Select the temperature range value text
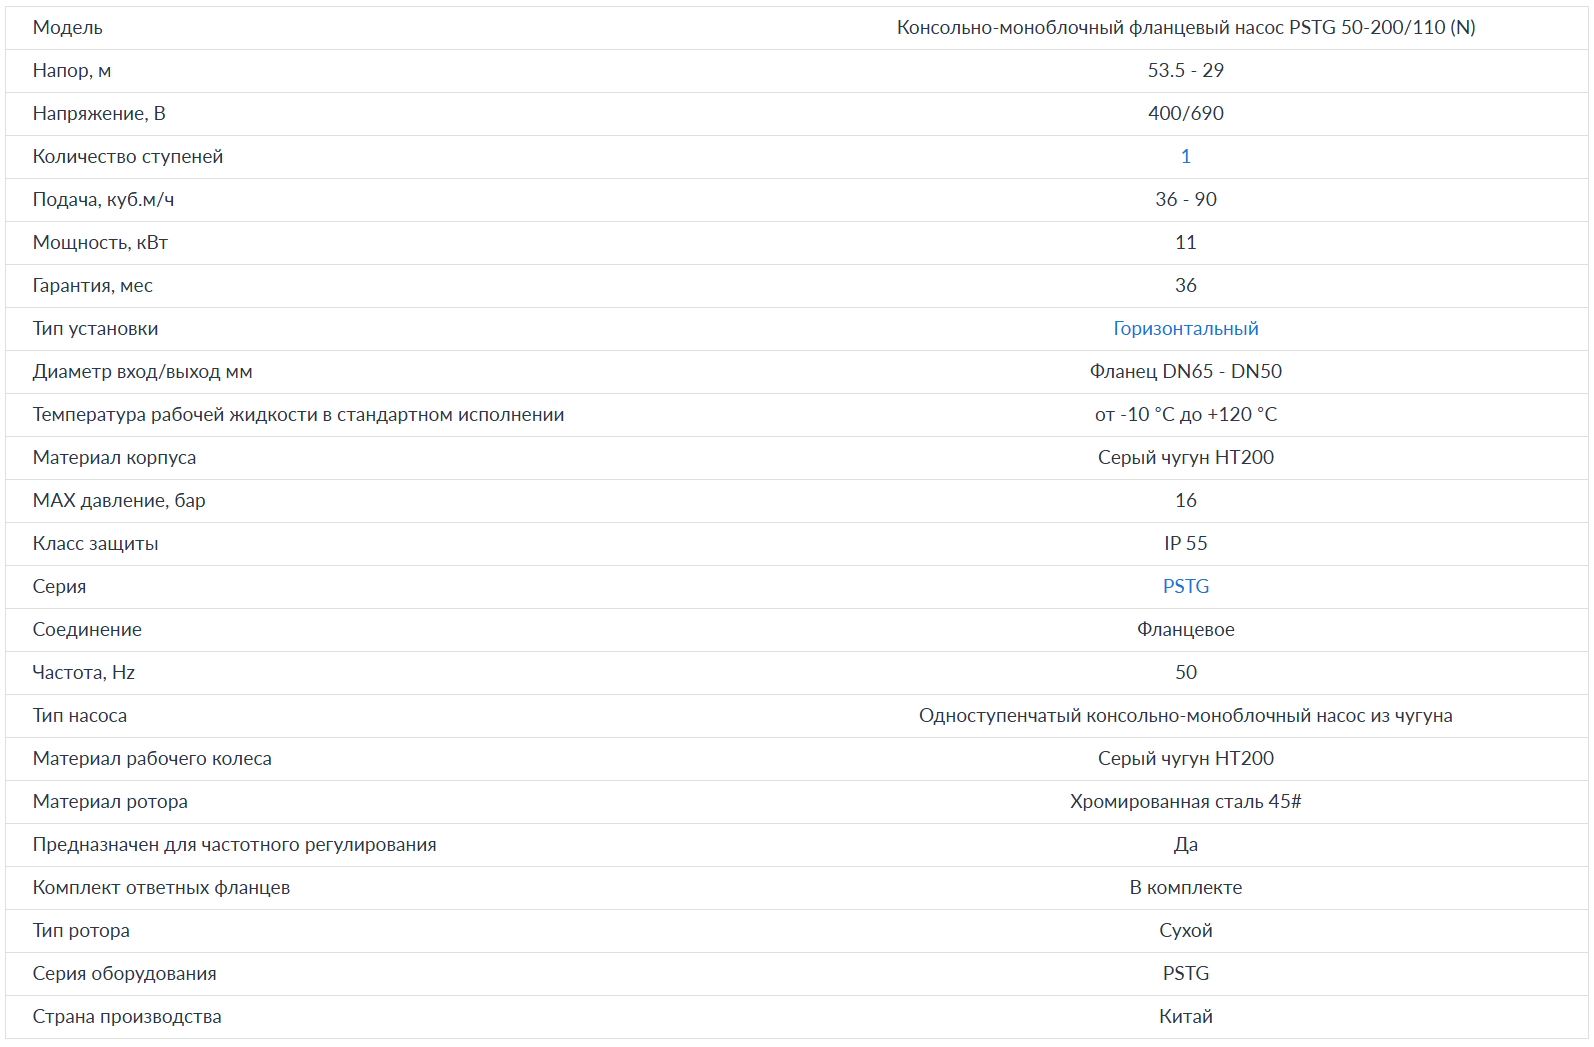 coord(1185,415)
